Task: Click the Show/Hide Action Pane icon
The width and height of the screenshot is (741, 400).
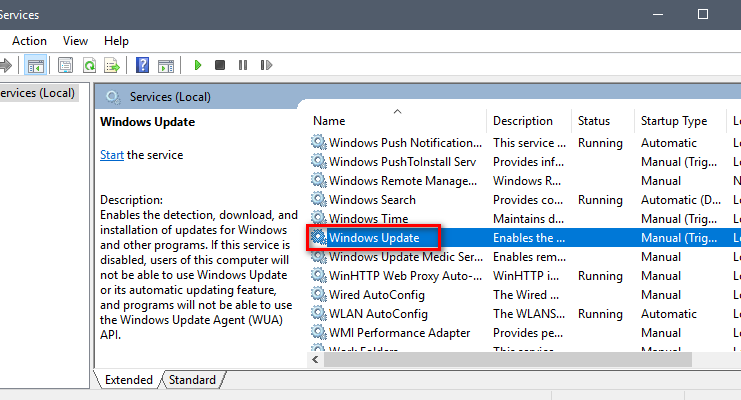Action: [x=166, y=65]
